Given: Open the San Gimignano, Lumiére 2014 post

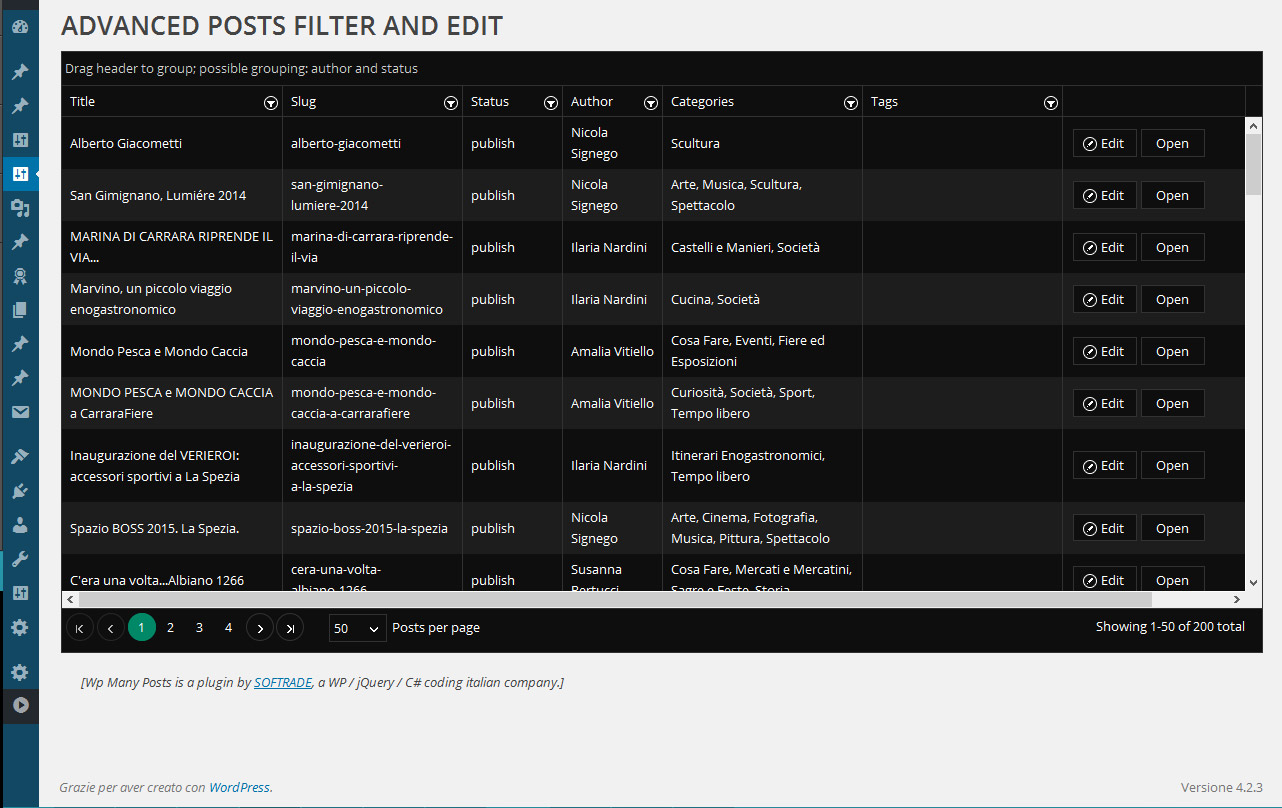Looking at the screenshot, I should tap(1172, 195).
